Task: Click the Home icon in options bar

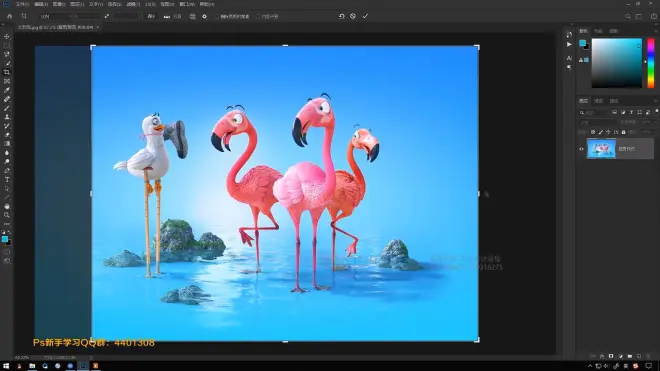Action: 10,16
